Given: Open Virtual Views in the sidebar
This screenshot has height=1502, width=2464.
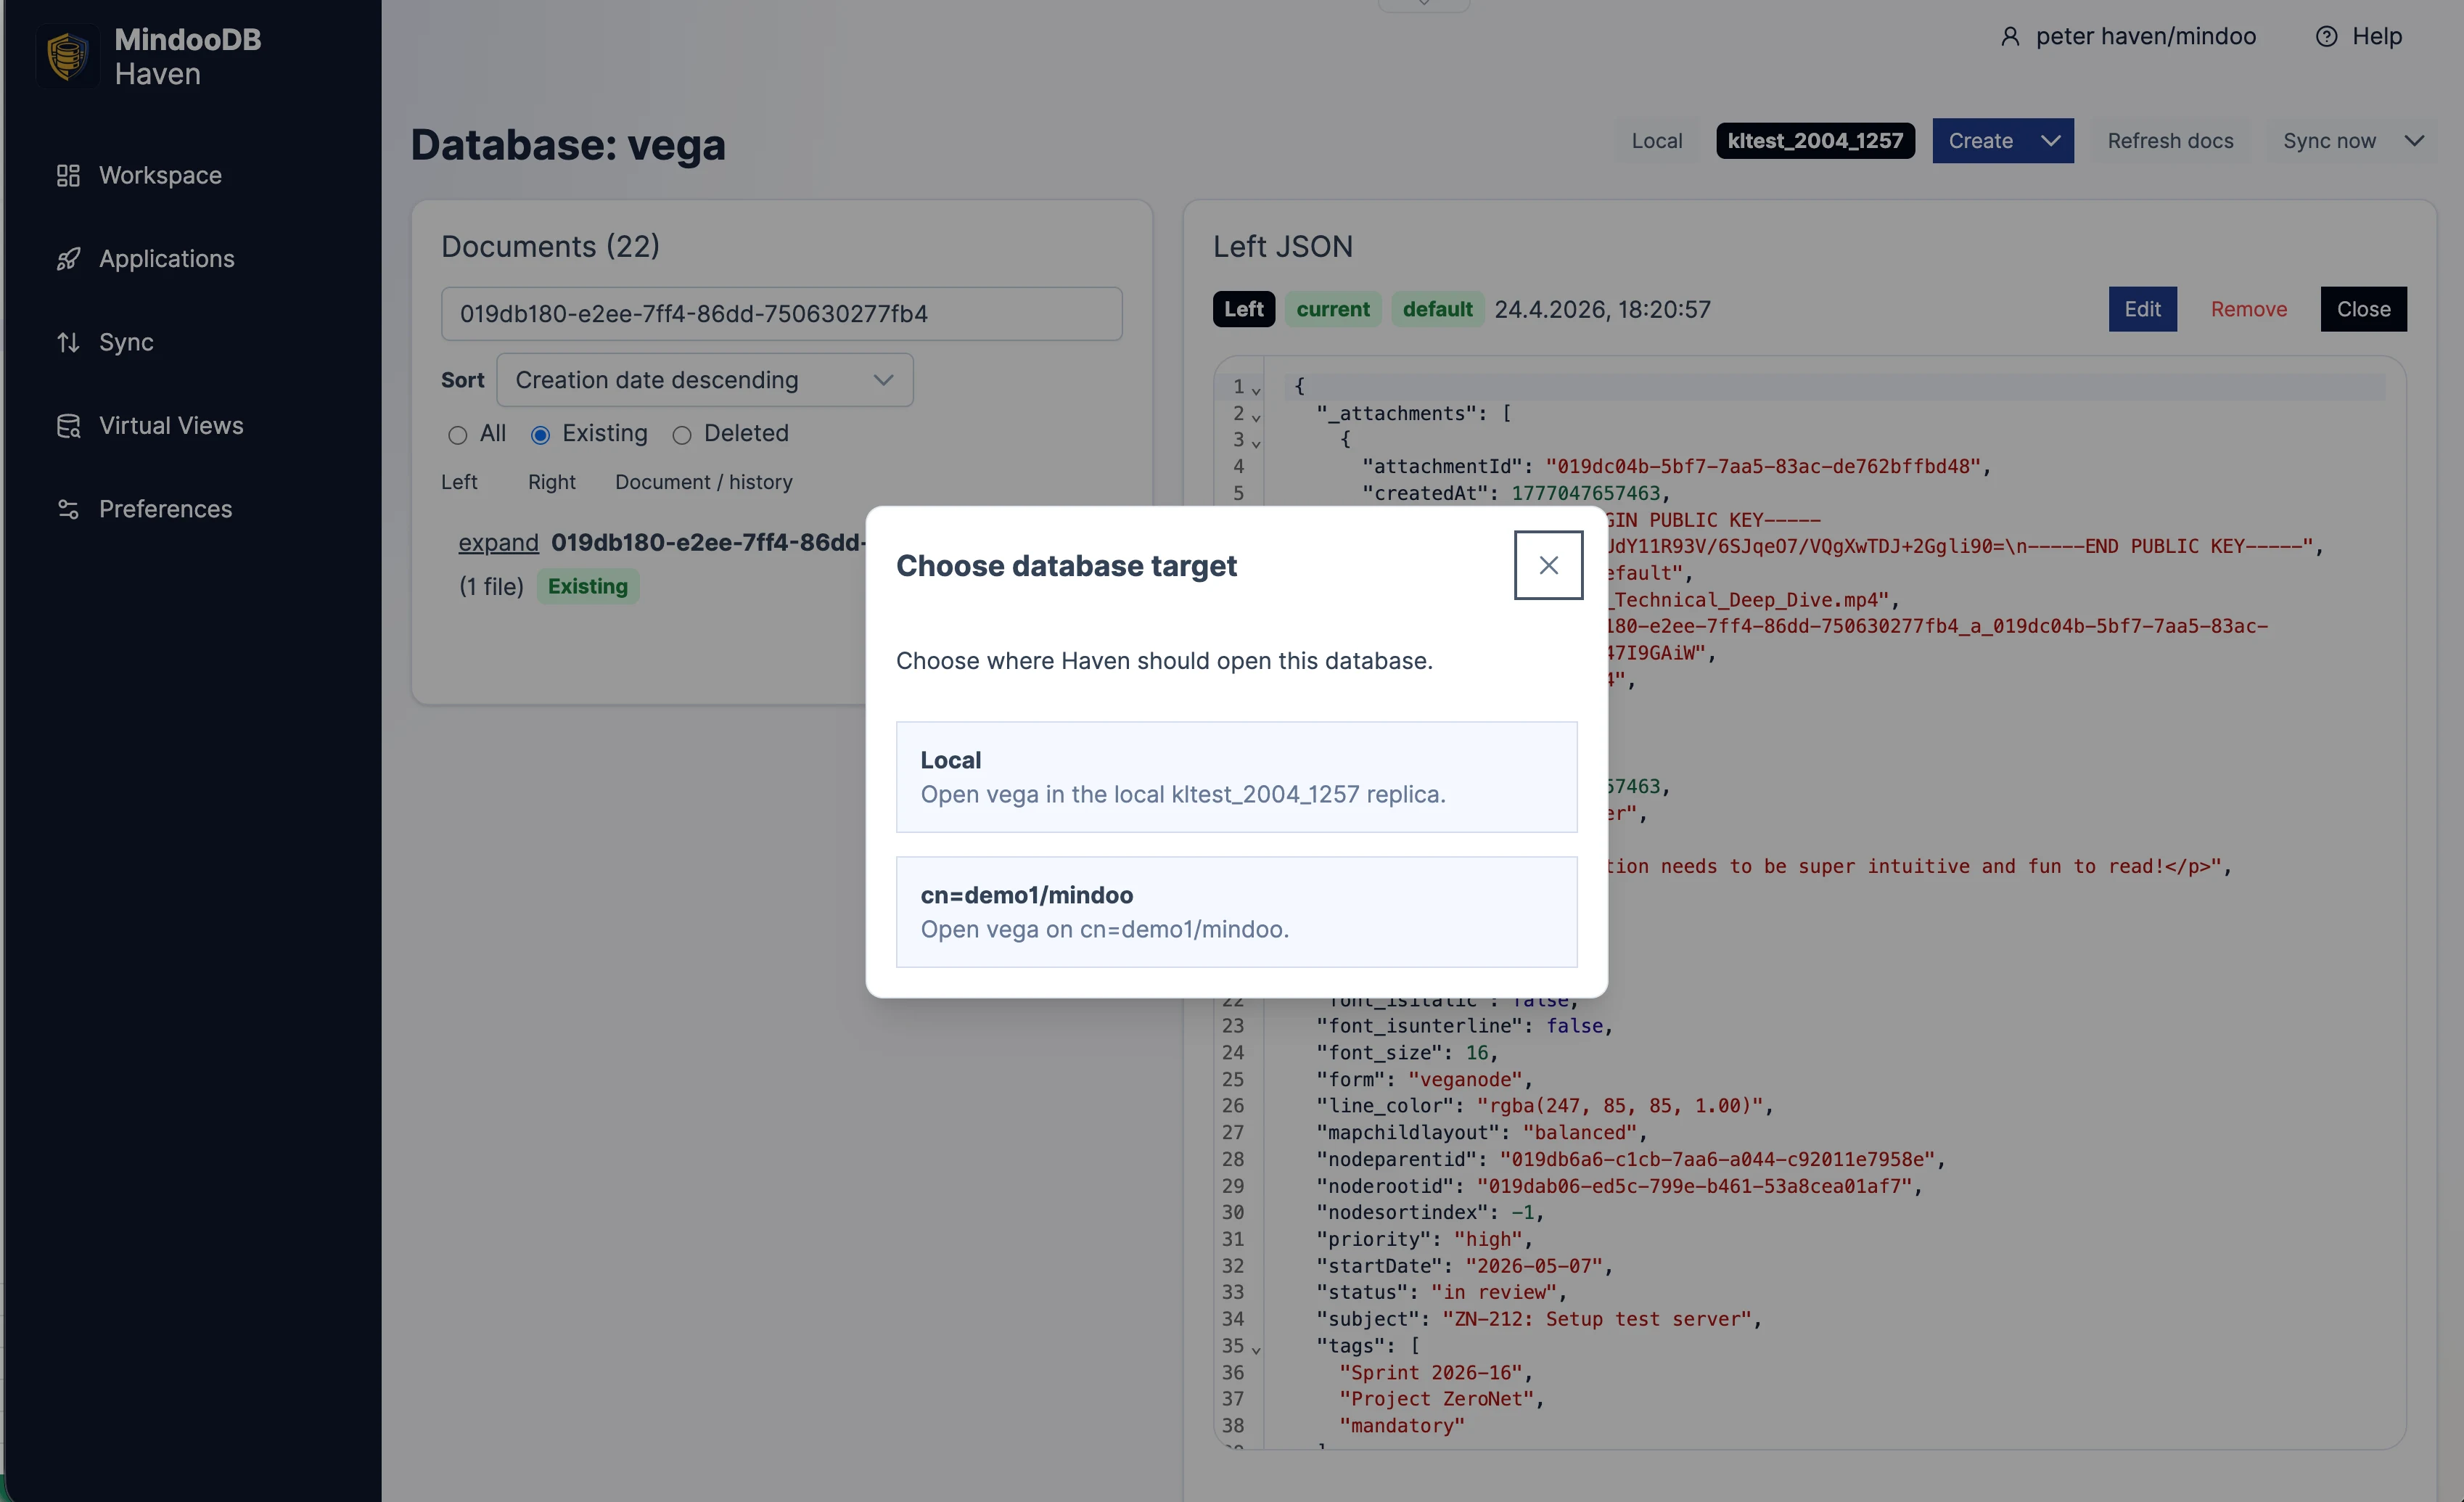Looking at the screenshot, I should [x=170, y=425].
